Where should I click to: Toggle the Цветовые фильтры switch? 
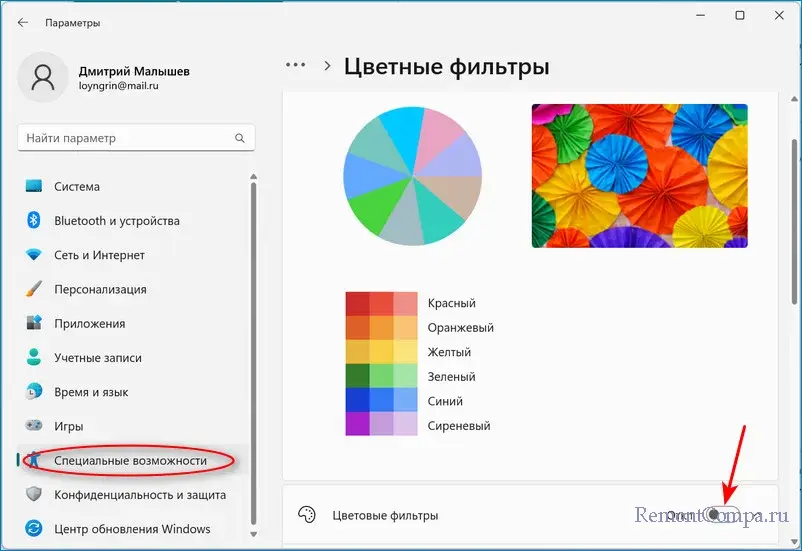pos(724,514)
